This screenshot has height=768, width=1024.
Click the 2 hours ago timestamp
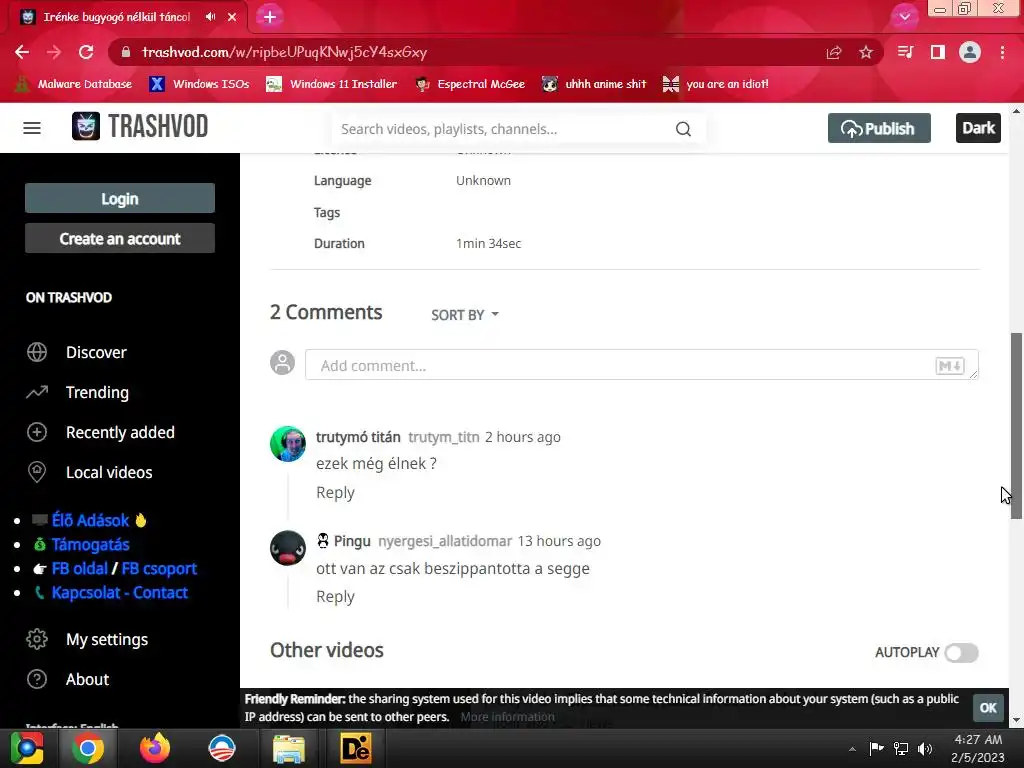point(522,437)
